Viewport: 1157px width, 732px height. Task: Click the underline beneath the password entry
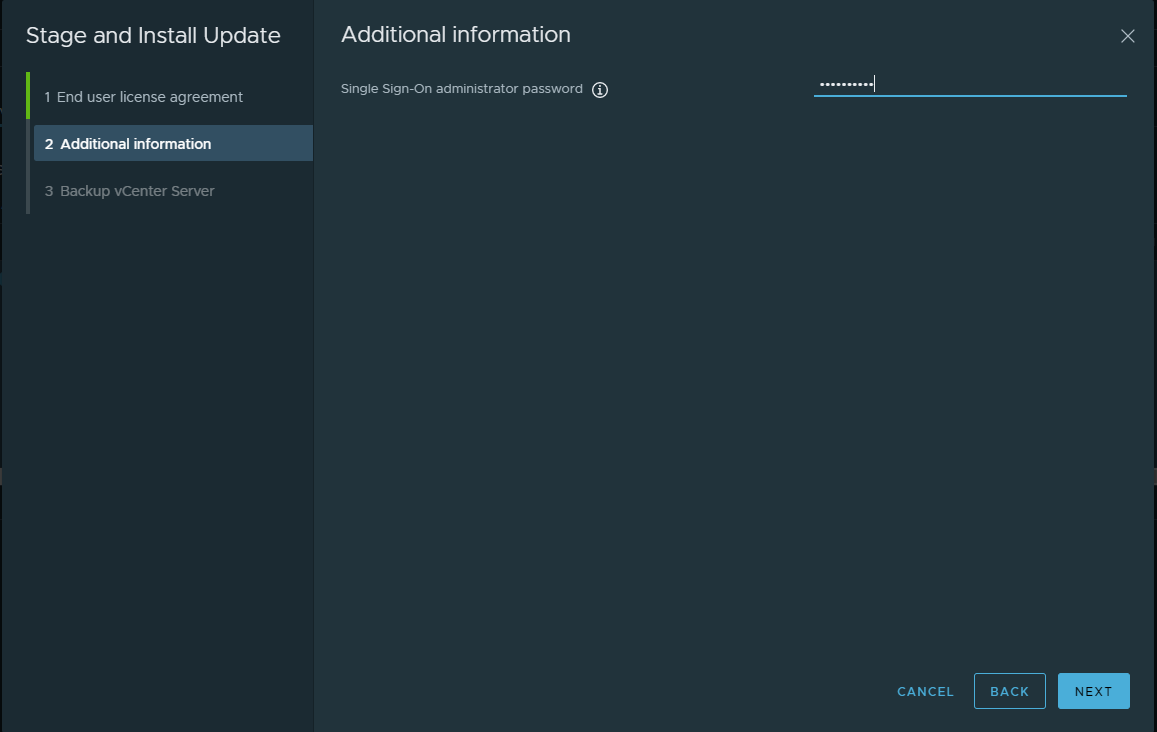click(970, 97)
